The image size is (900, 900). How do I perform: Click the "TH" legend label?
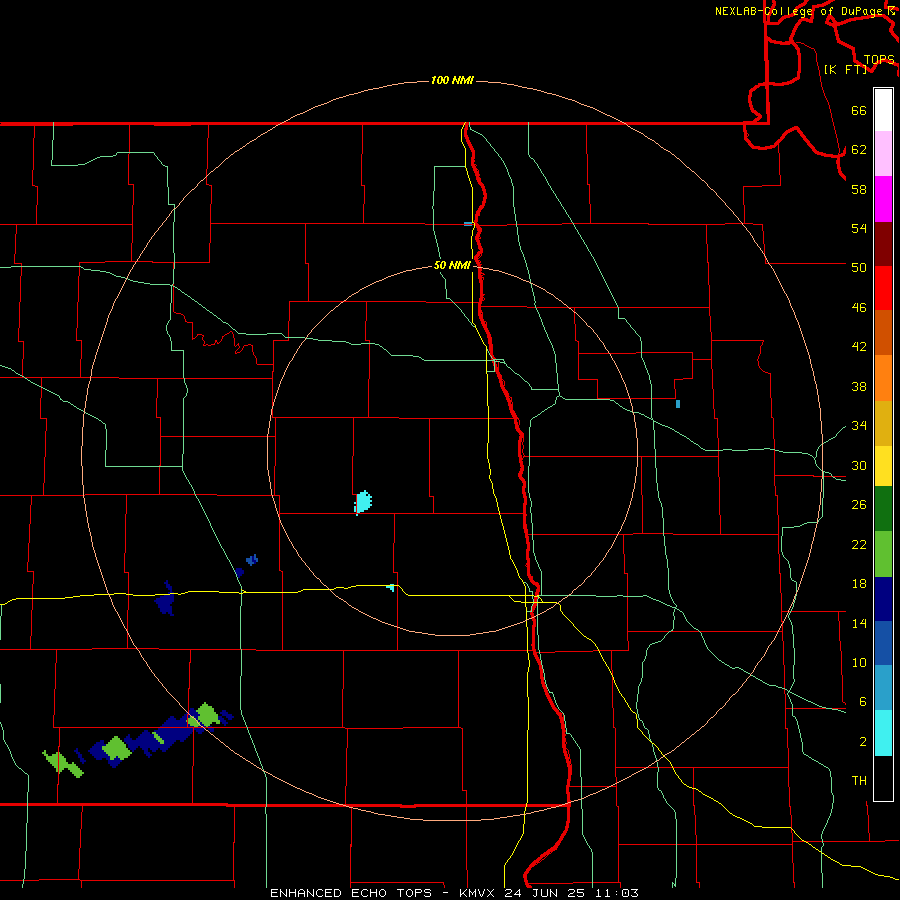pyautogui.click(x=859, y=781)
